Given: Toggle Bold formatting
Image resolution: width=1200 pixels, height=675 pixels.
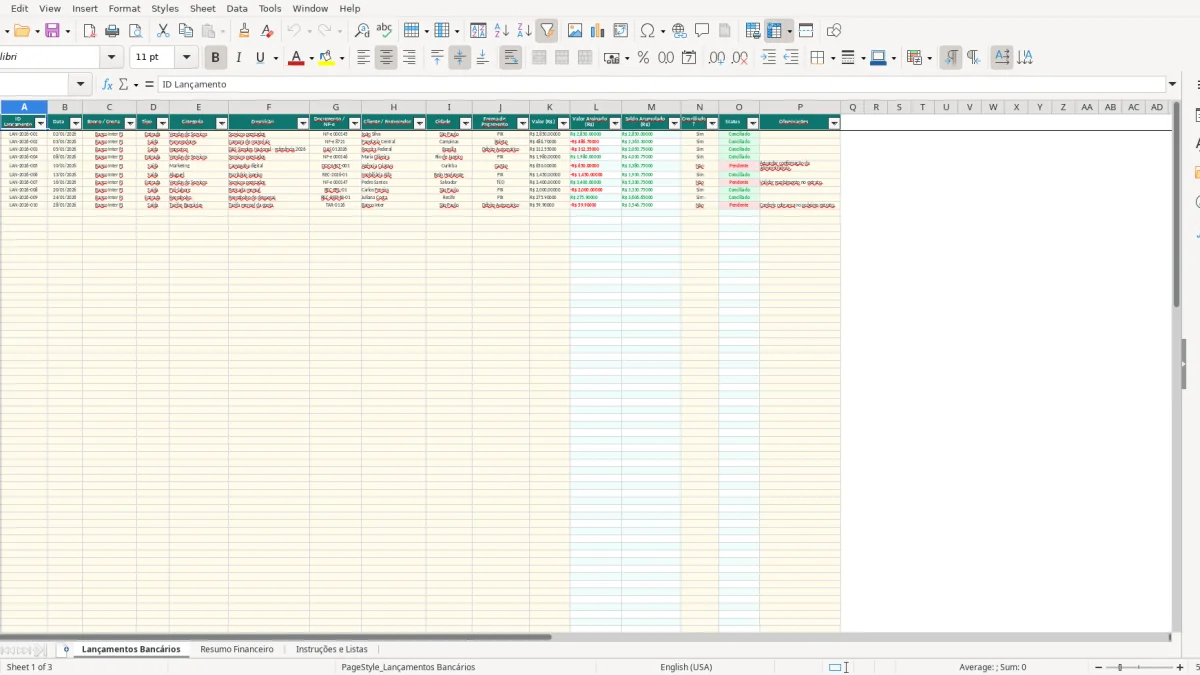Looking at the screenshot, I should pos(215,58).
